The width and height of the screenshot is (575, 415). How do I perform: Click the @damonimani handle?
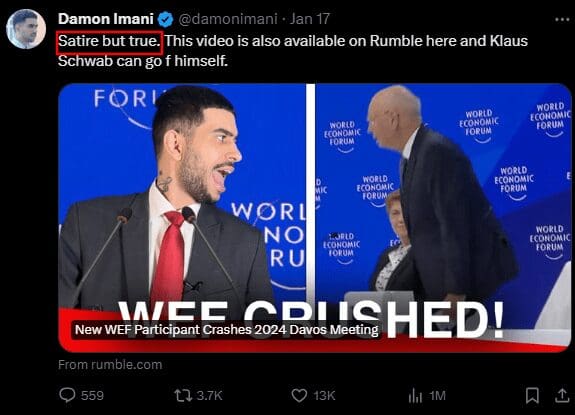coord(228,19)
